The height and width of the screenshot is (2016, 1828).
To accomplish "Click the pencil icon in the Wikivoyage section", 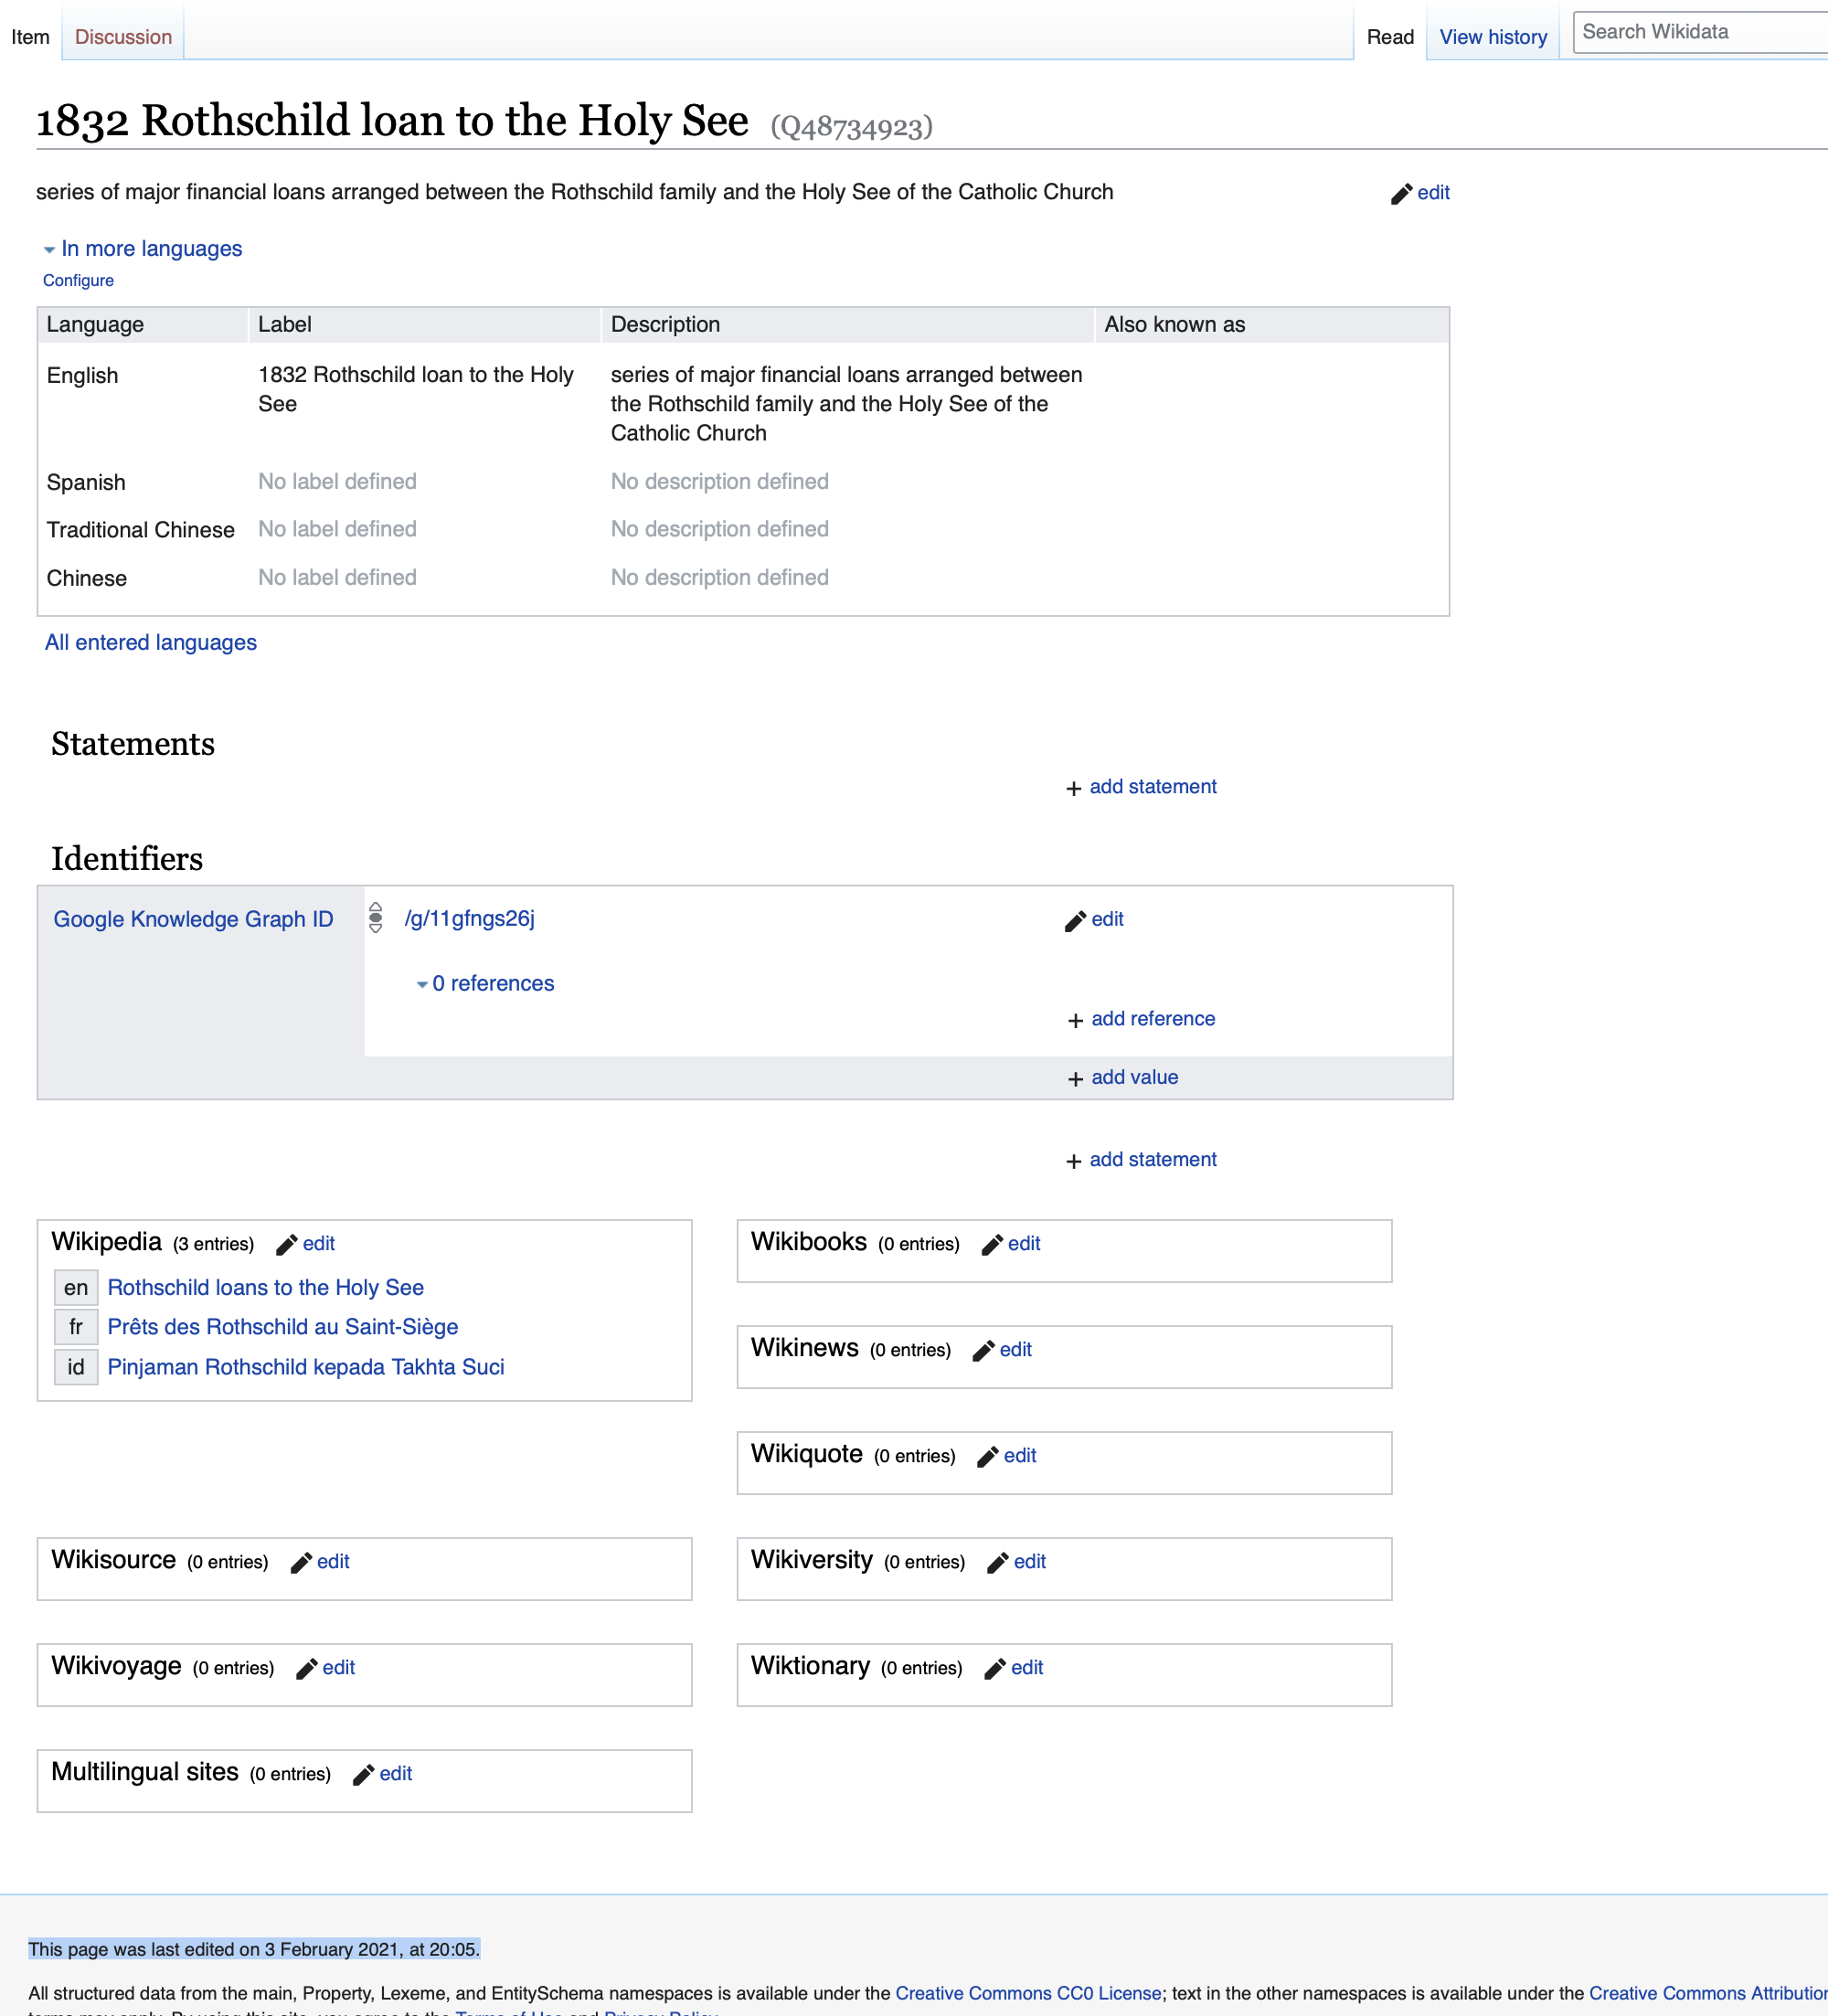I will pos(306,1669).
